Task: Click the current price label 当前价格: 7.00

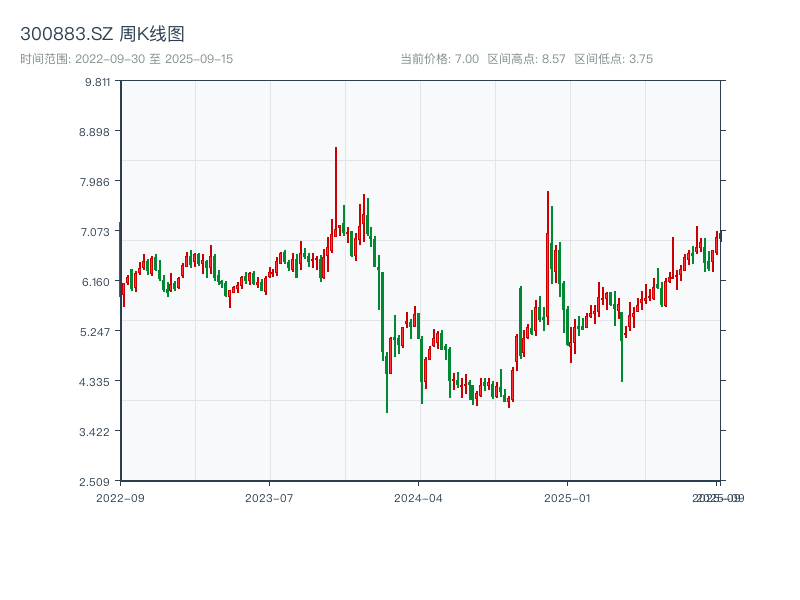Action: pos(439,59)
